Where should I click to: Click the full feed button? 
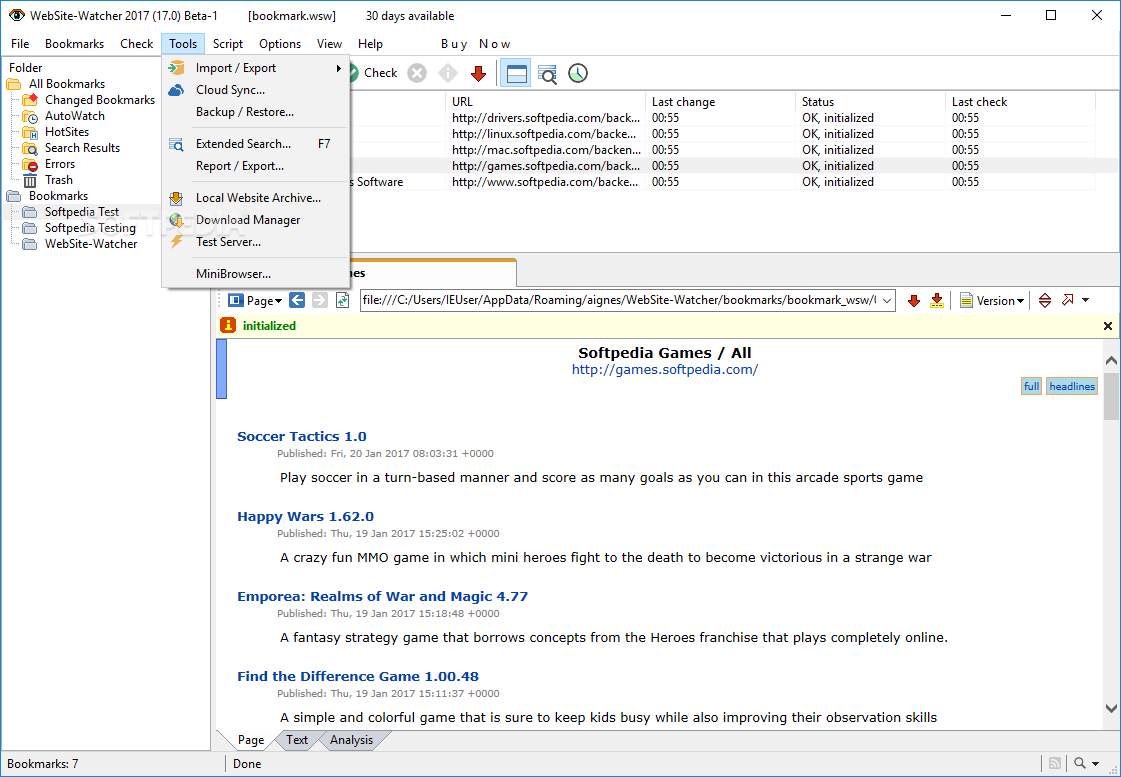tap(1031, 387)
